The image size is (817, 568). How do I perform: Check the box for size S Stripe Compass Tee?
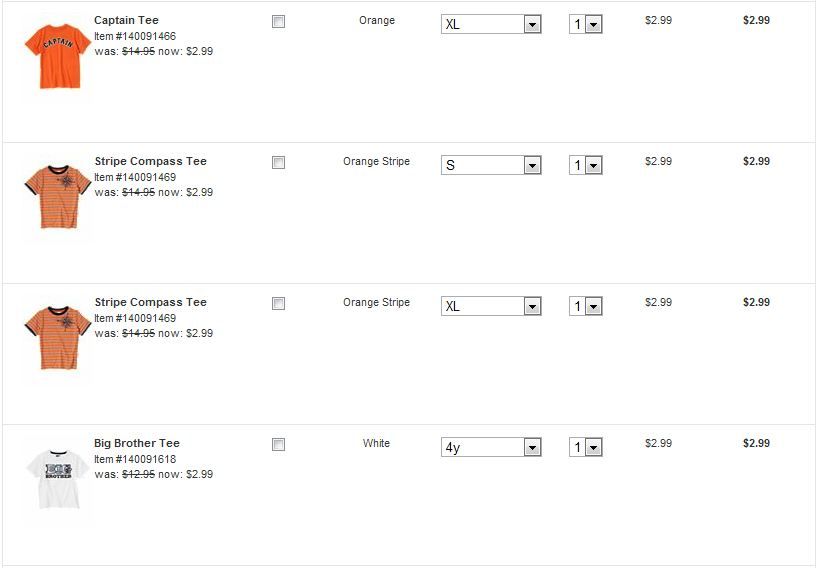coord(278,162)
